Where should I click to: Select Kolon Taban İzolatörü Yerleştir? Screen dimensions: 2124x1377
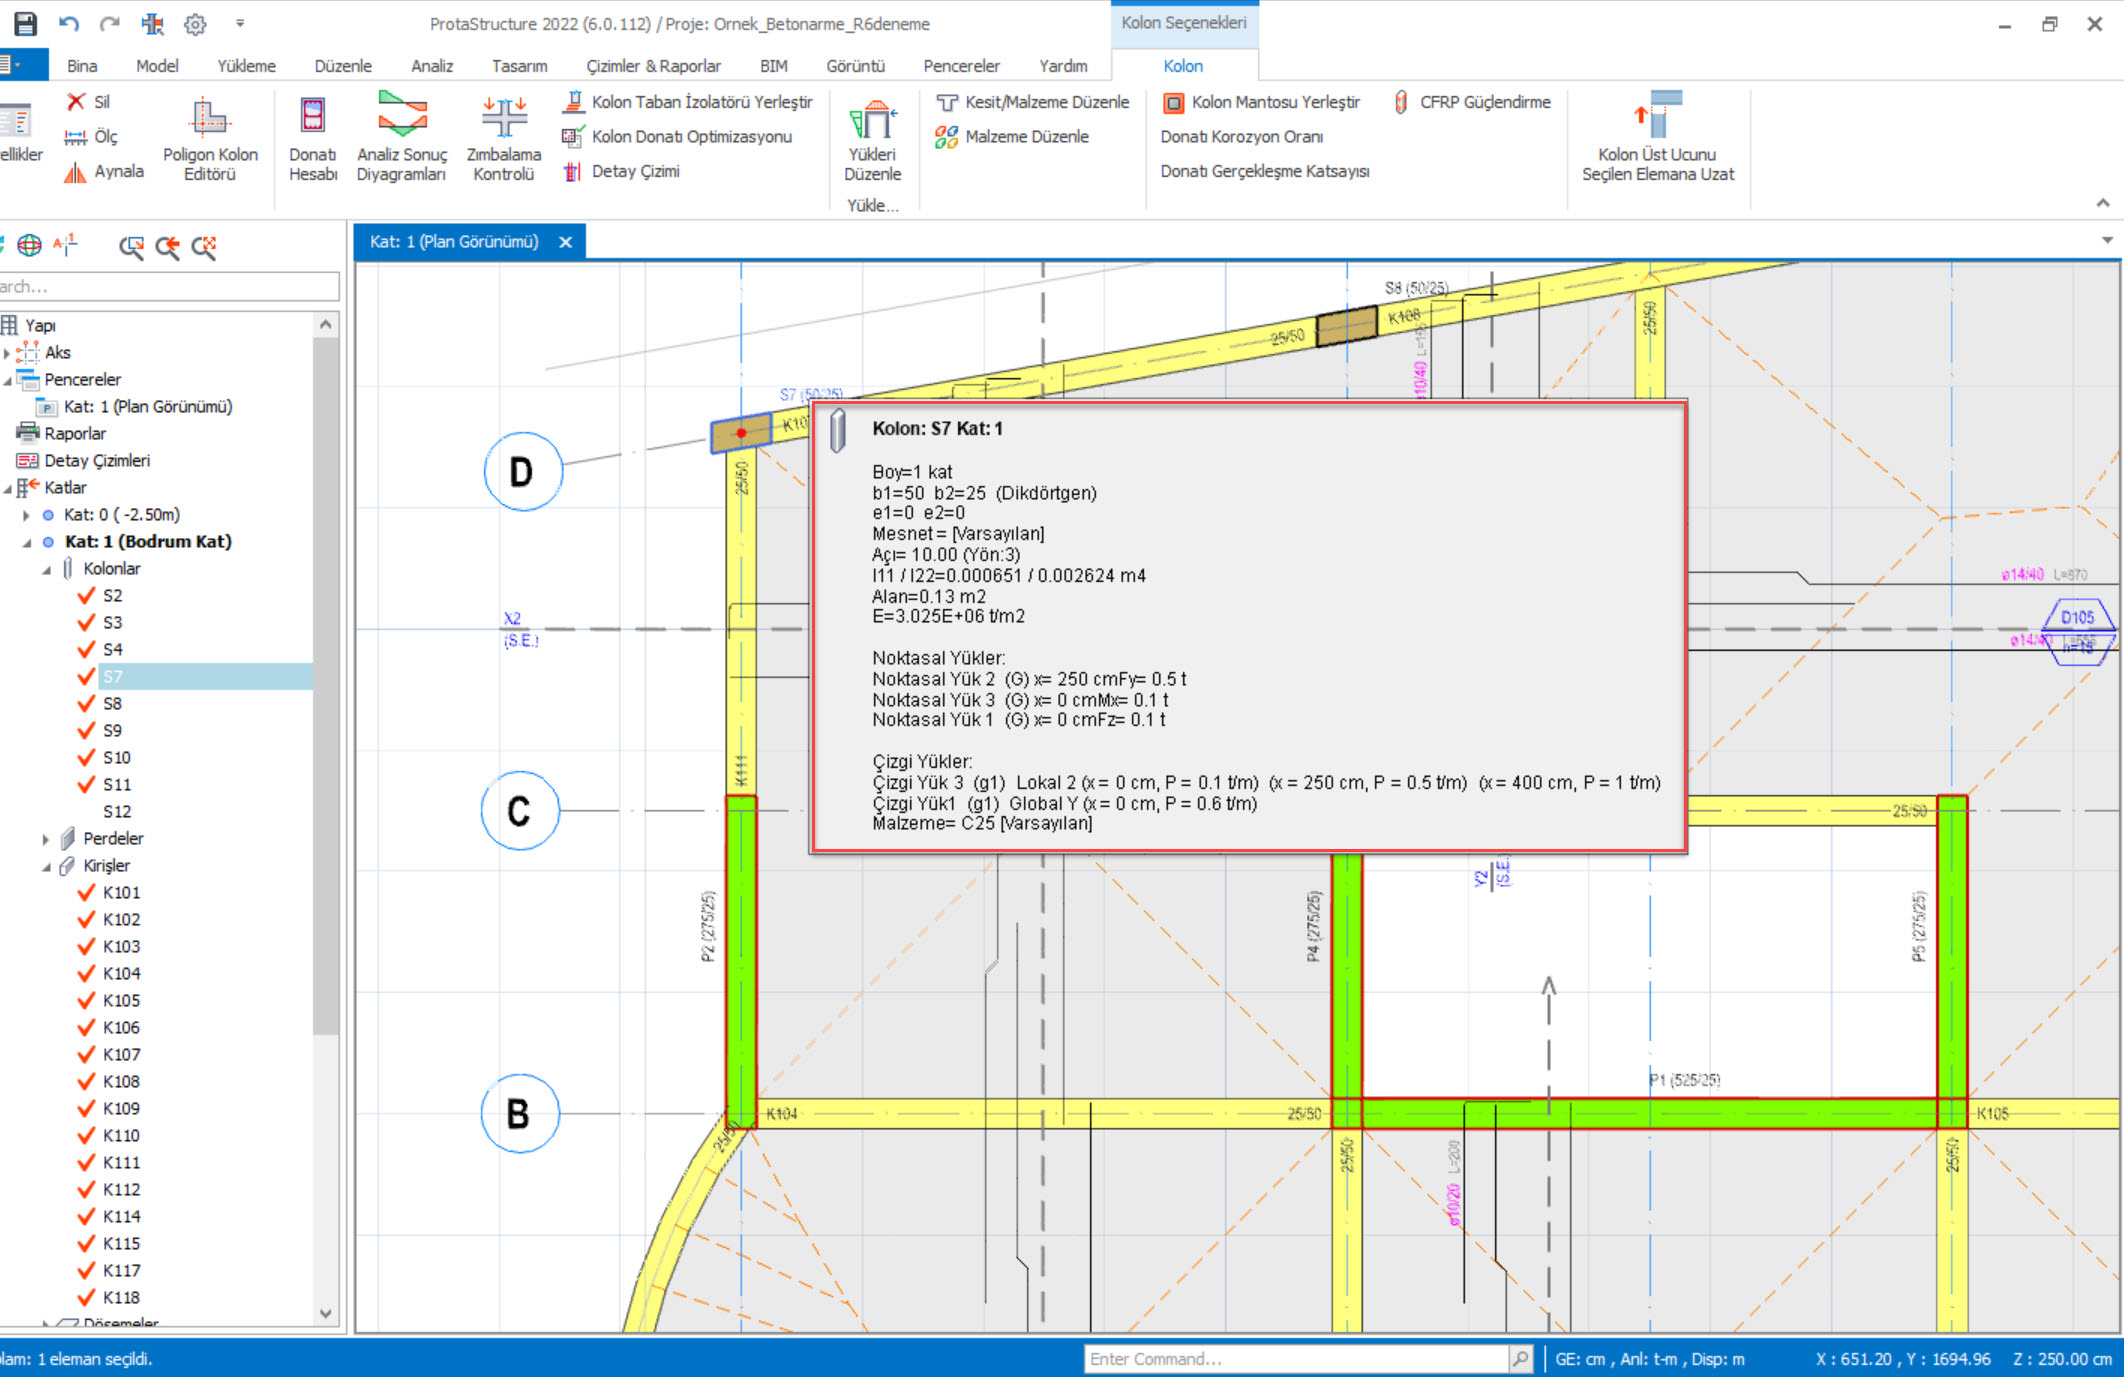click(688, 101)
